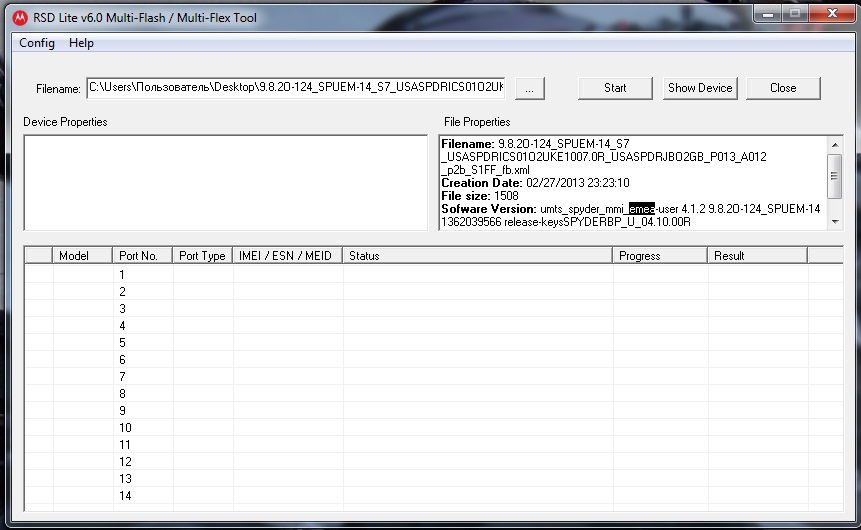Select port row number 14
This screenshot has height=530, width=861.
[434, 495]
